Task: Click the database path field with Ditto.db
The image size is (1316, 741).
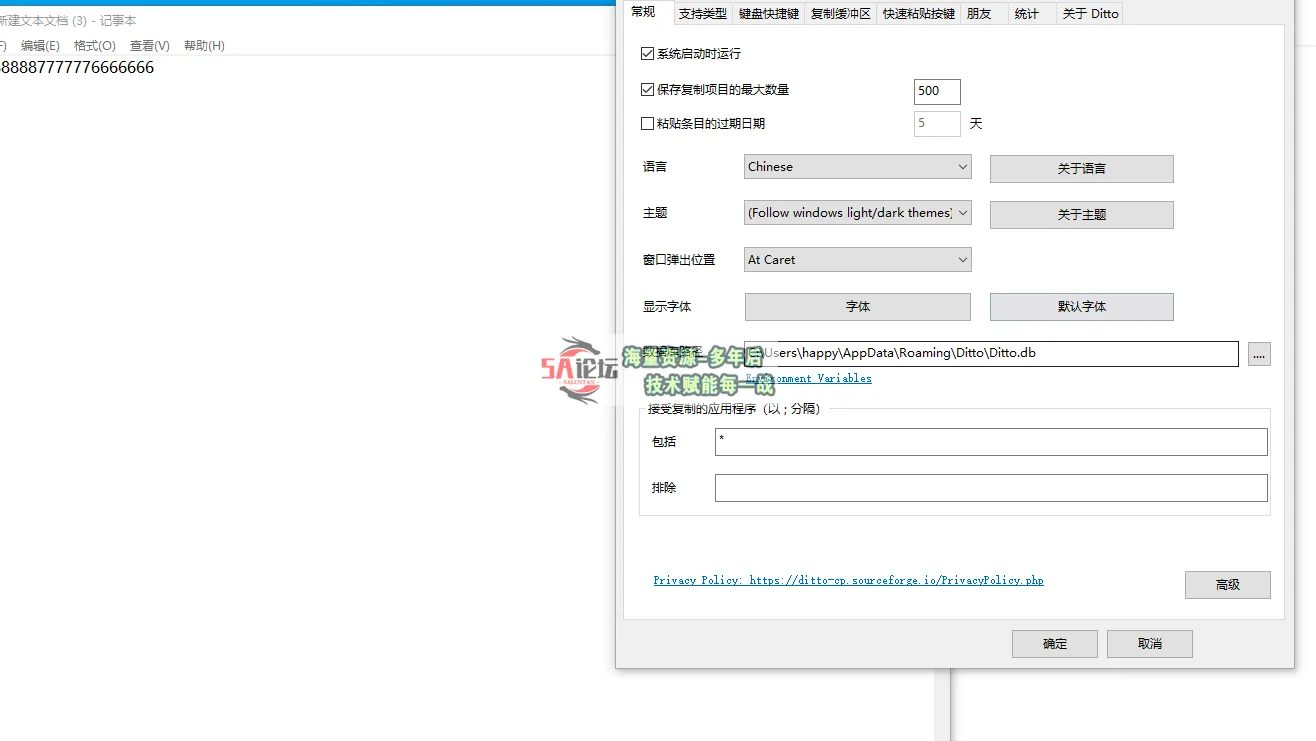Action: (991, 353)
